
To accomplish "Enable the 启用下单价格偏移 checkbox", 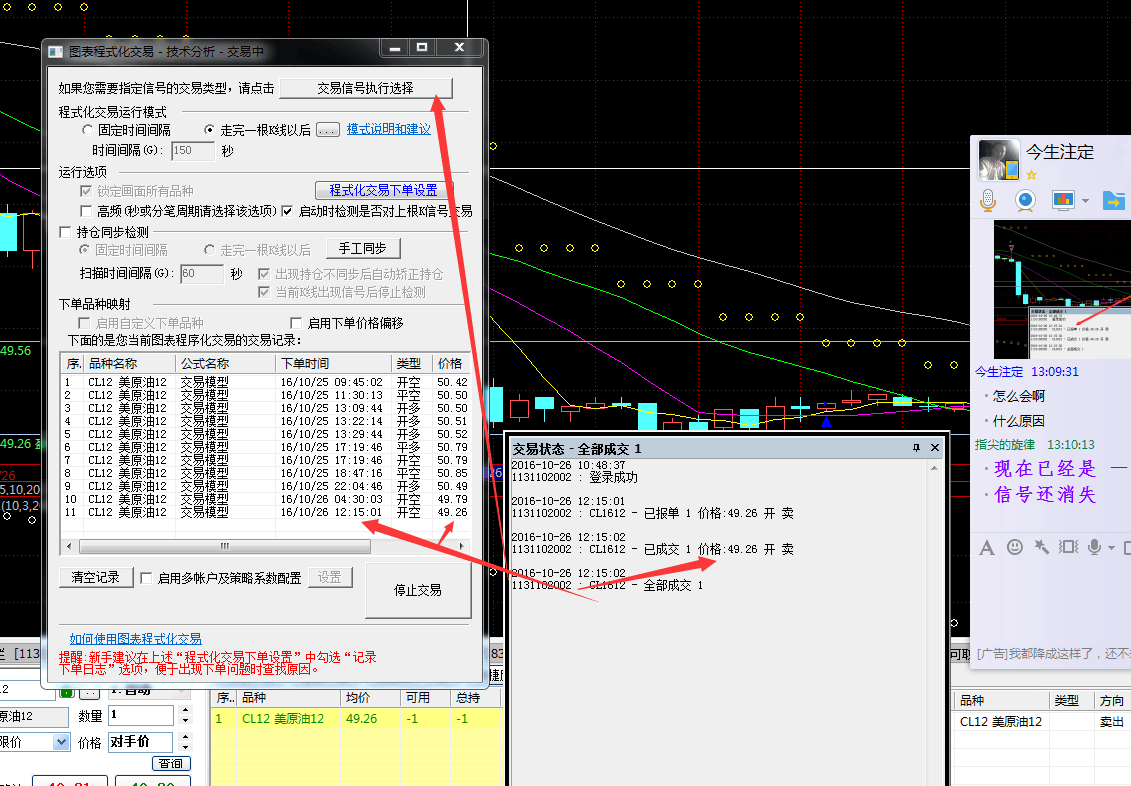I will (296, 323).
